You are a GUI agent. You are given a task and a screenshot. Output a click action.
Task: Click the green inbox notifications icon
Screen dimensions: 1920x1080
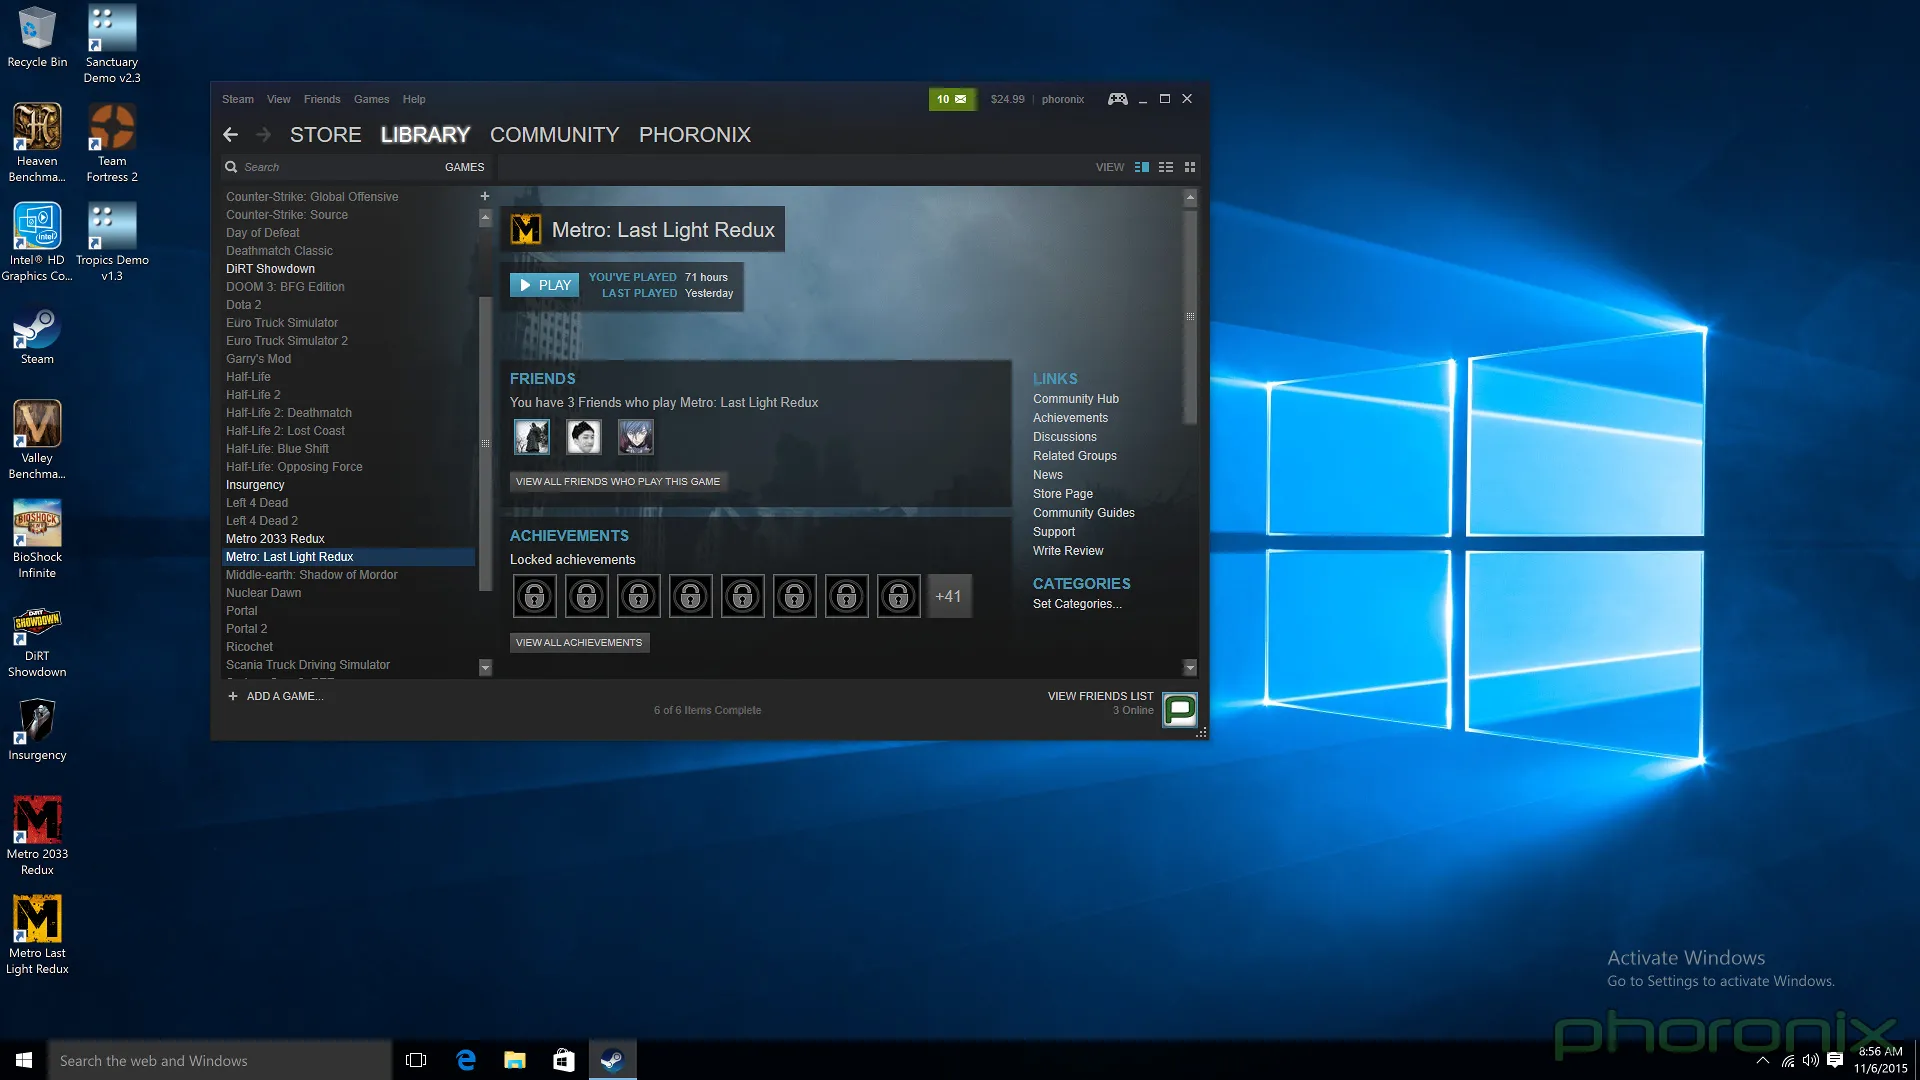tap(951, 99)
